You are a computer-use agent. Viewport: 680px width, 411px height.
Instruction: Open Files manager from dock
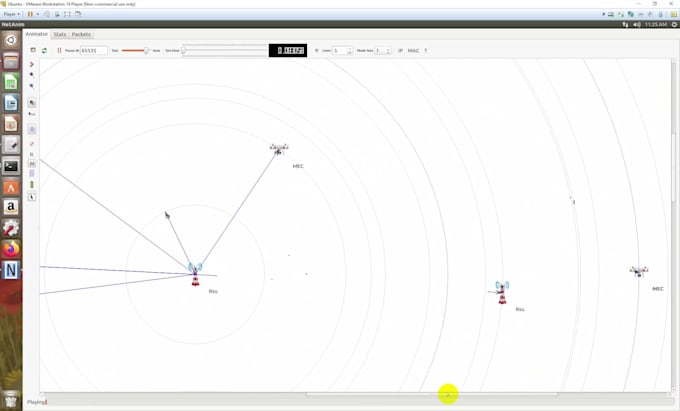pyautogui.click(x=11, y=61)
